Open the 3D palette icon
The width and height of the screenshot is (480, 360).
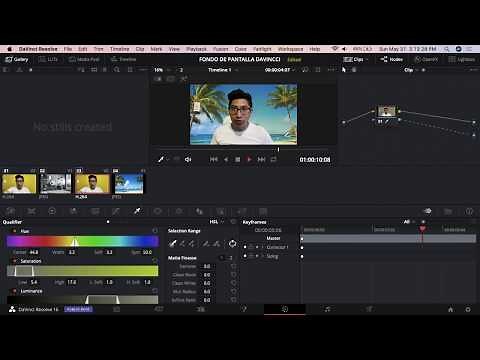coord(263,211)
